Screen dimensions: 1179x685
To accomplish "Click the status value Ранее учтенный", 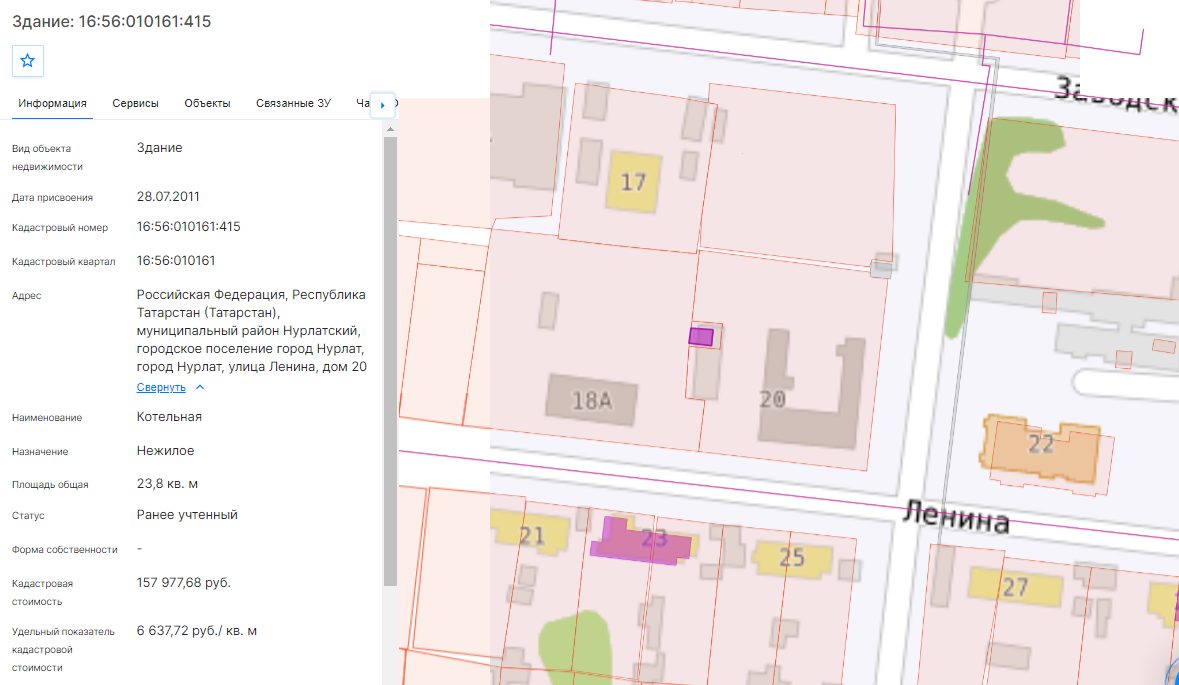I will pos(187,514).
